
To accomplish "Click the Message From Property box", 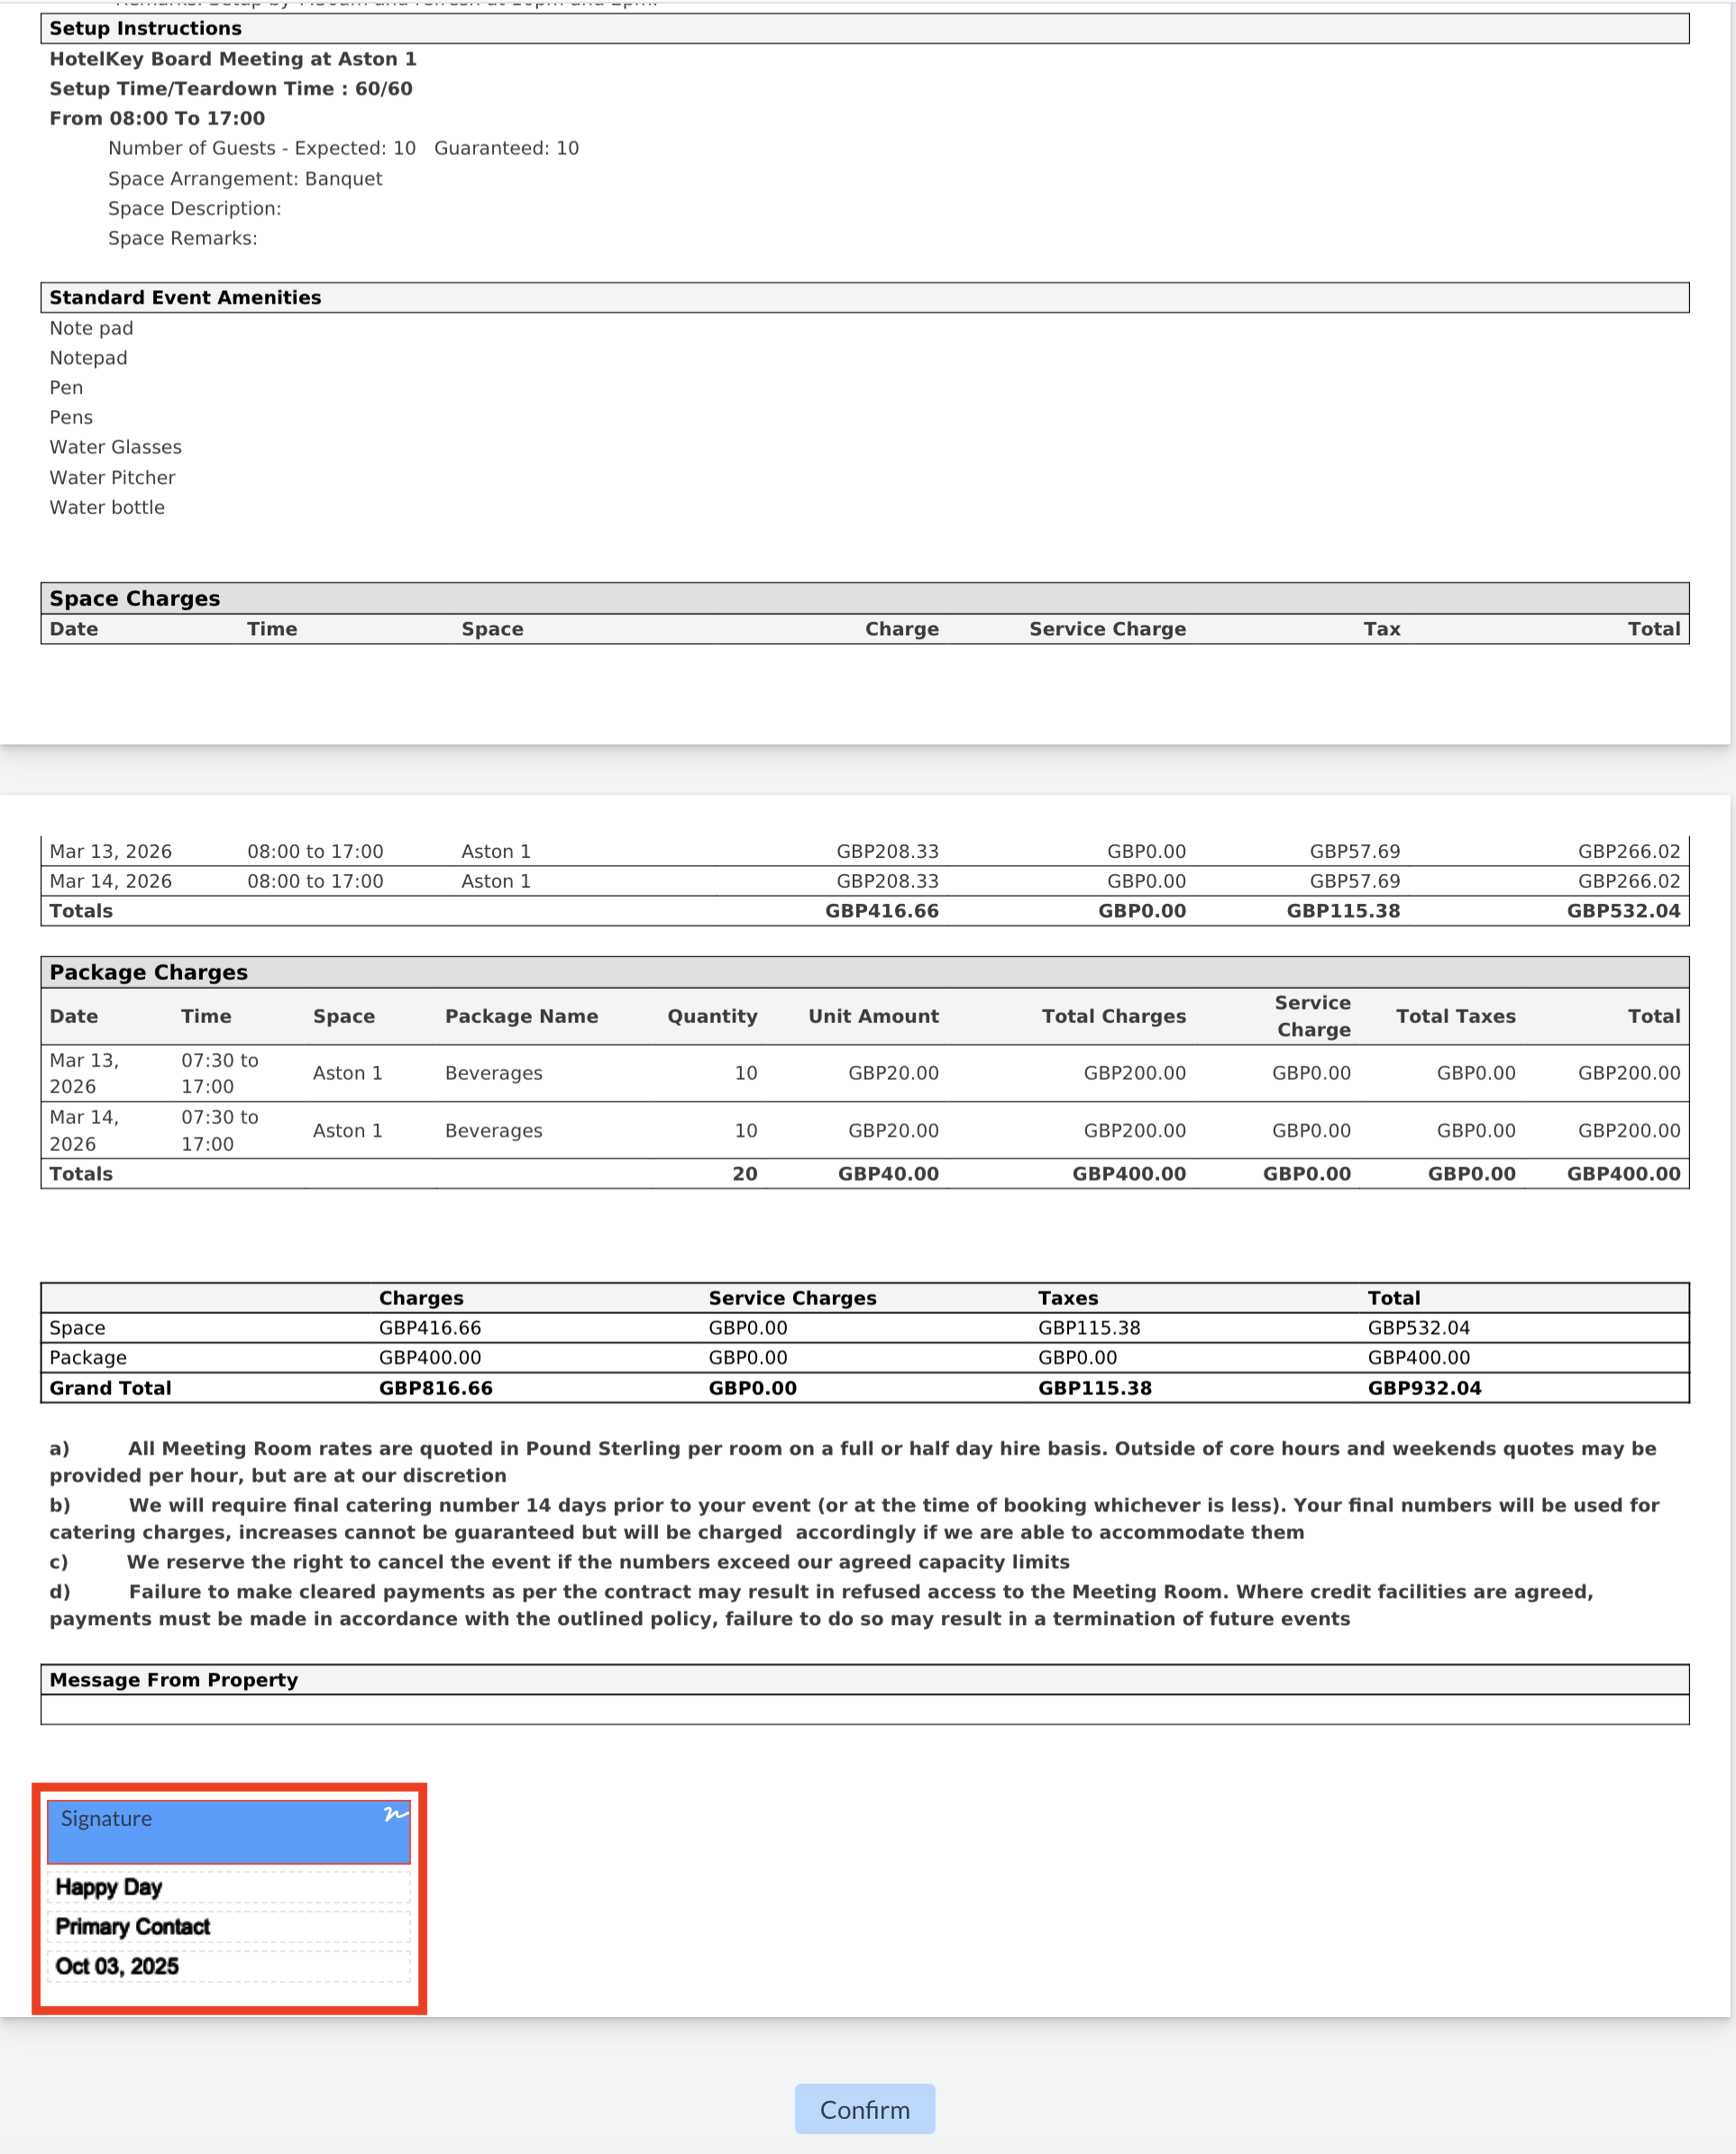I will point(864,1709).
